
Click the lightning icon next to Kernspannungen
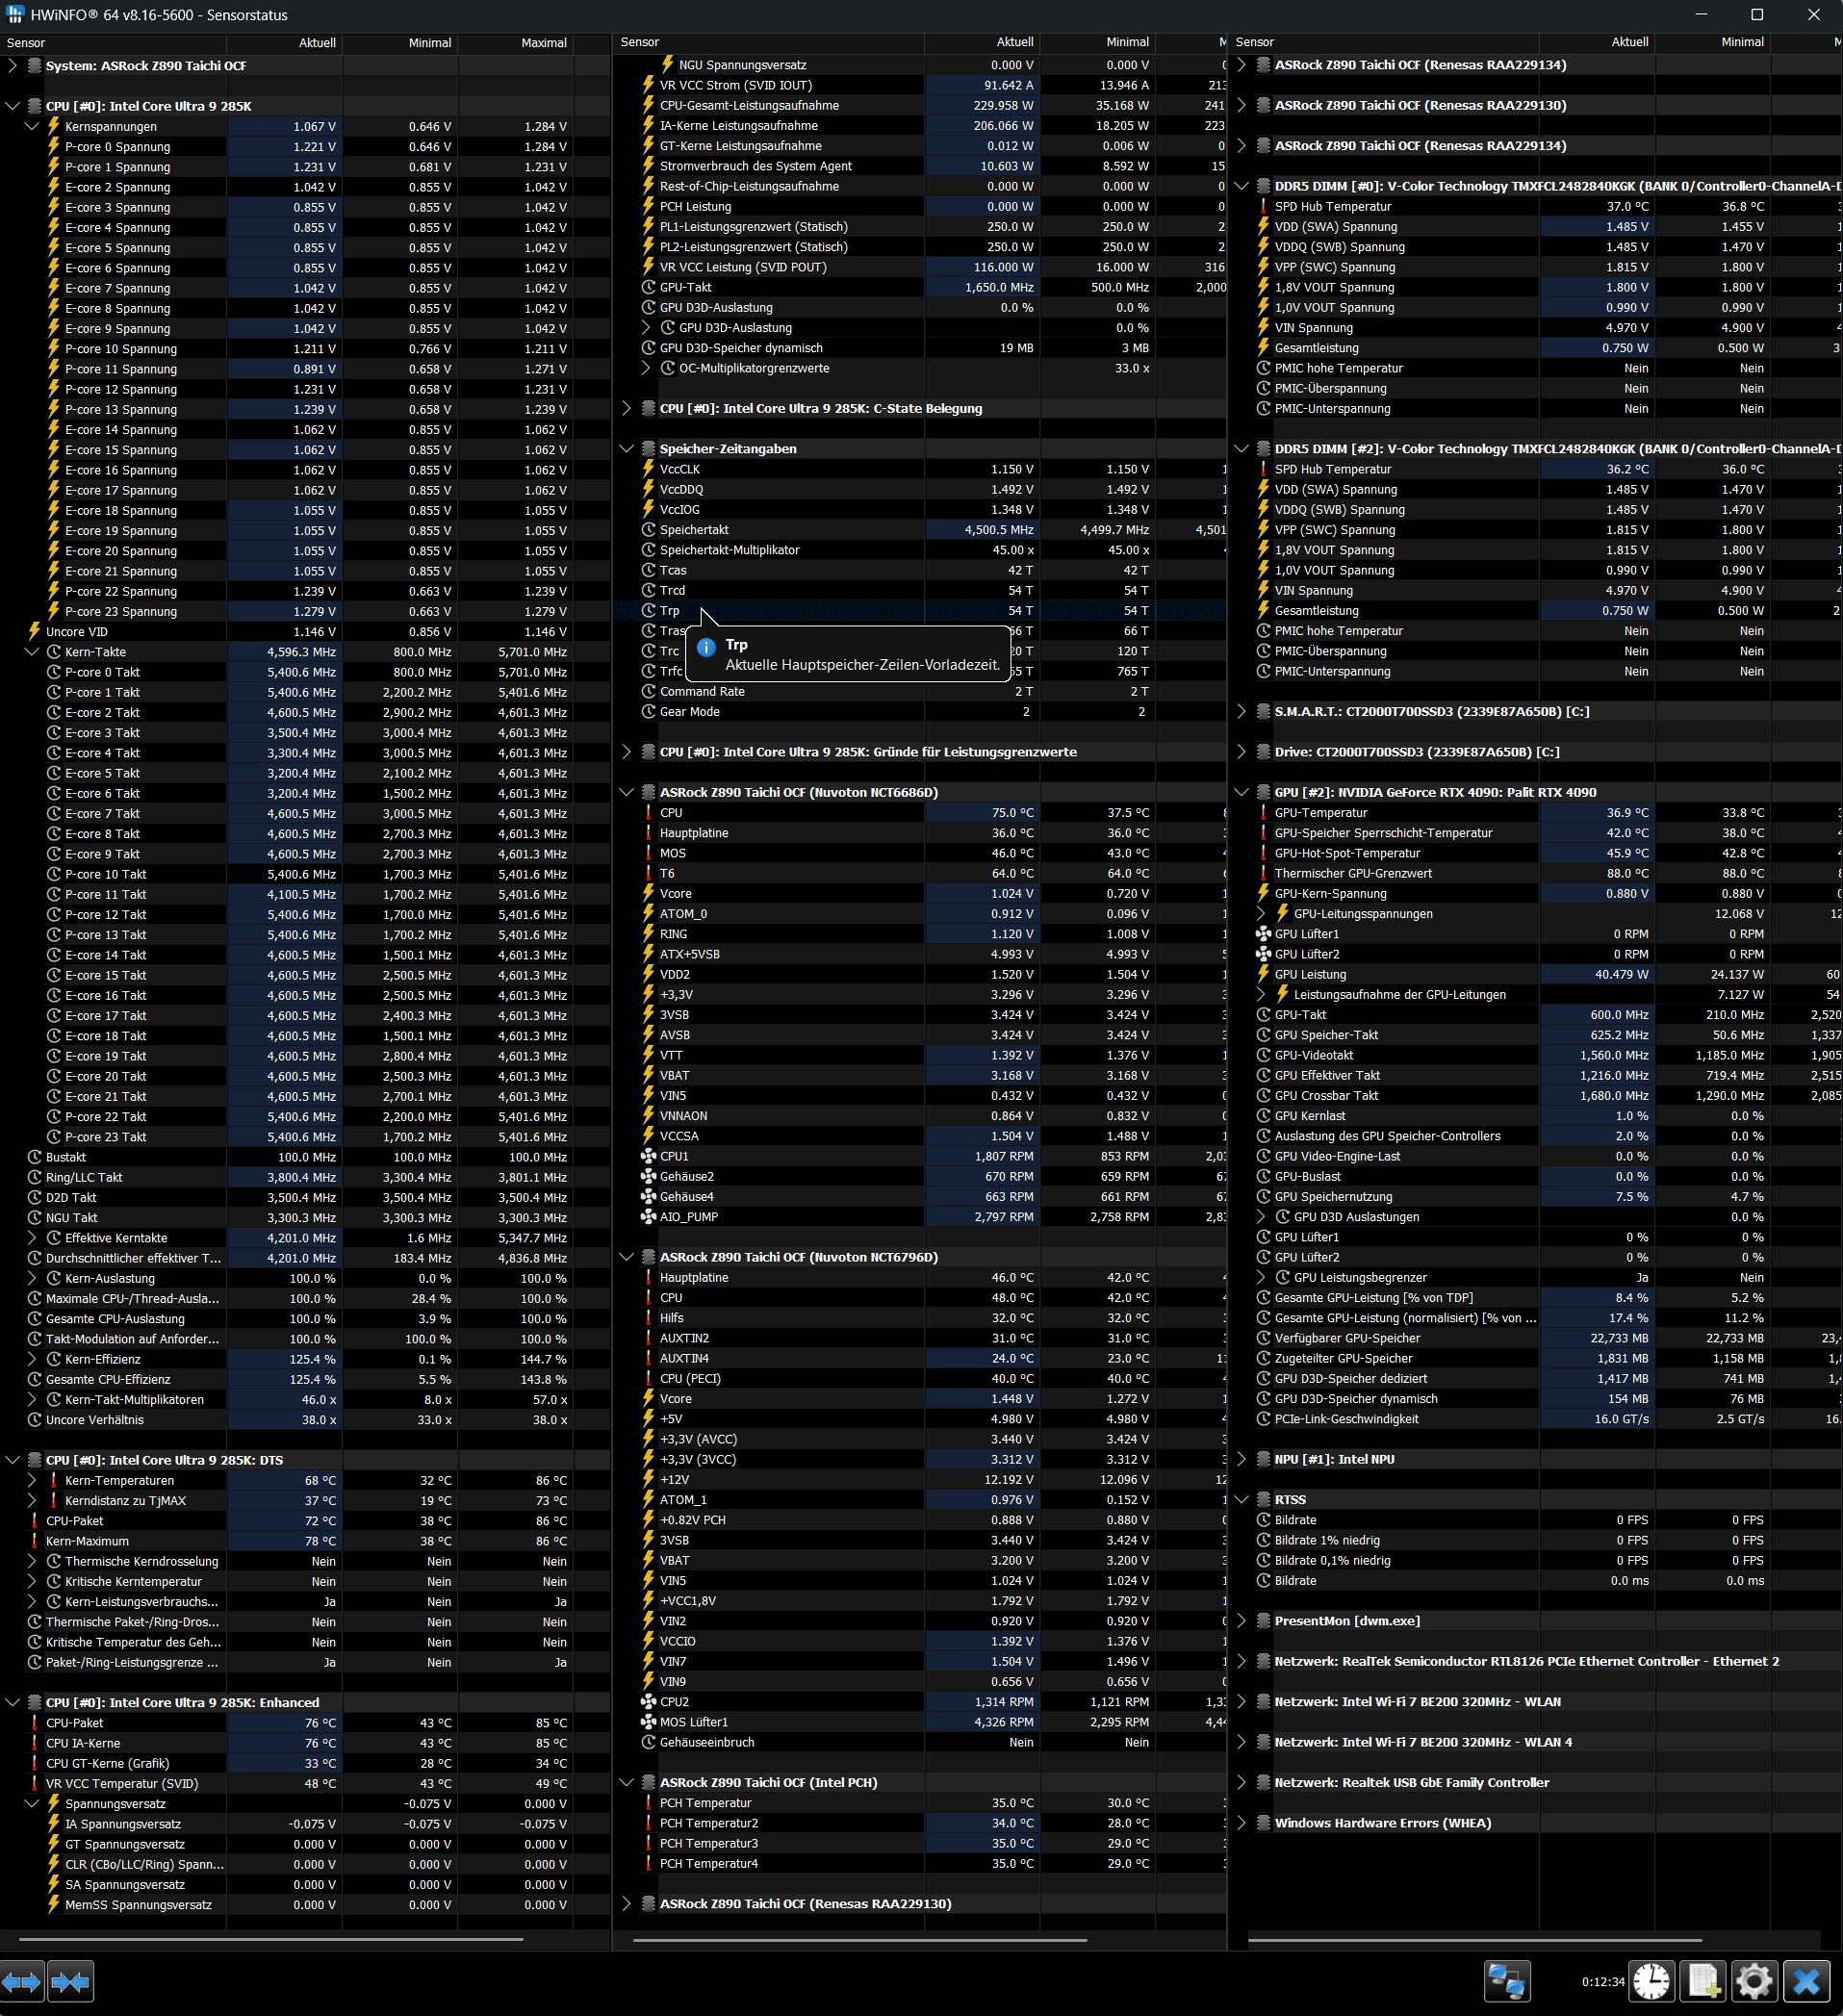coord(54,127)
